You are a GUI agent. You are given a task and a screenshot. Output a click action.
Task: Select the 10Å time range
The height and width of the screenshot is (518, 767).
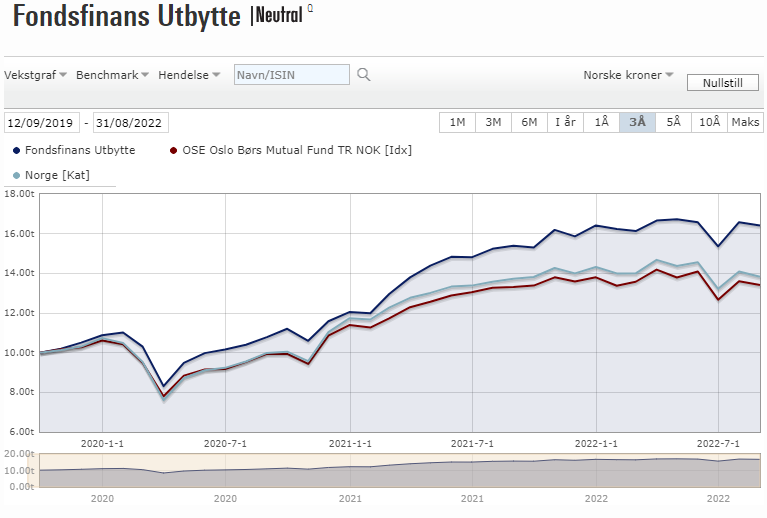tap(709, 122)
